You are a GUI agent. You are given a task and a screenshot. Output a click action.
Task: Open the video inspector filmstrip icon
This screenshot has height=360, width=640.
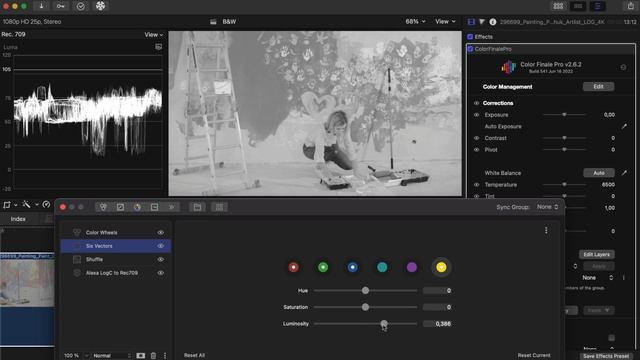click(x=471, y=22)
